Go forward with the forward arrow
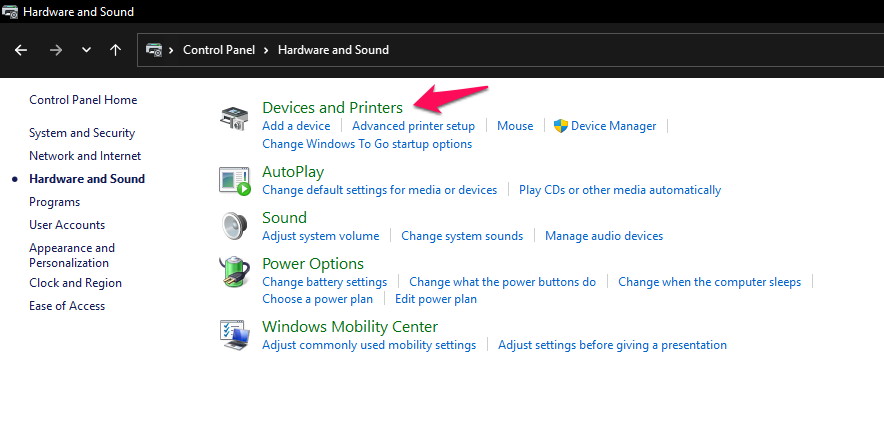Image resolution: width=884 pixels, height=432 pixels. click(55, 50)
